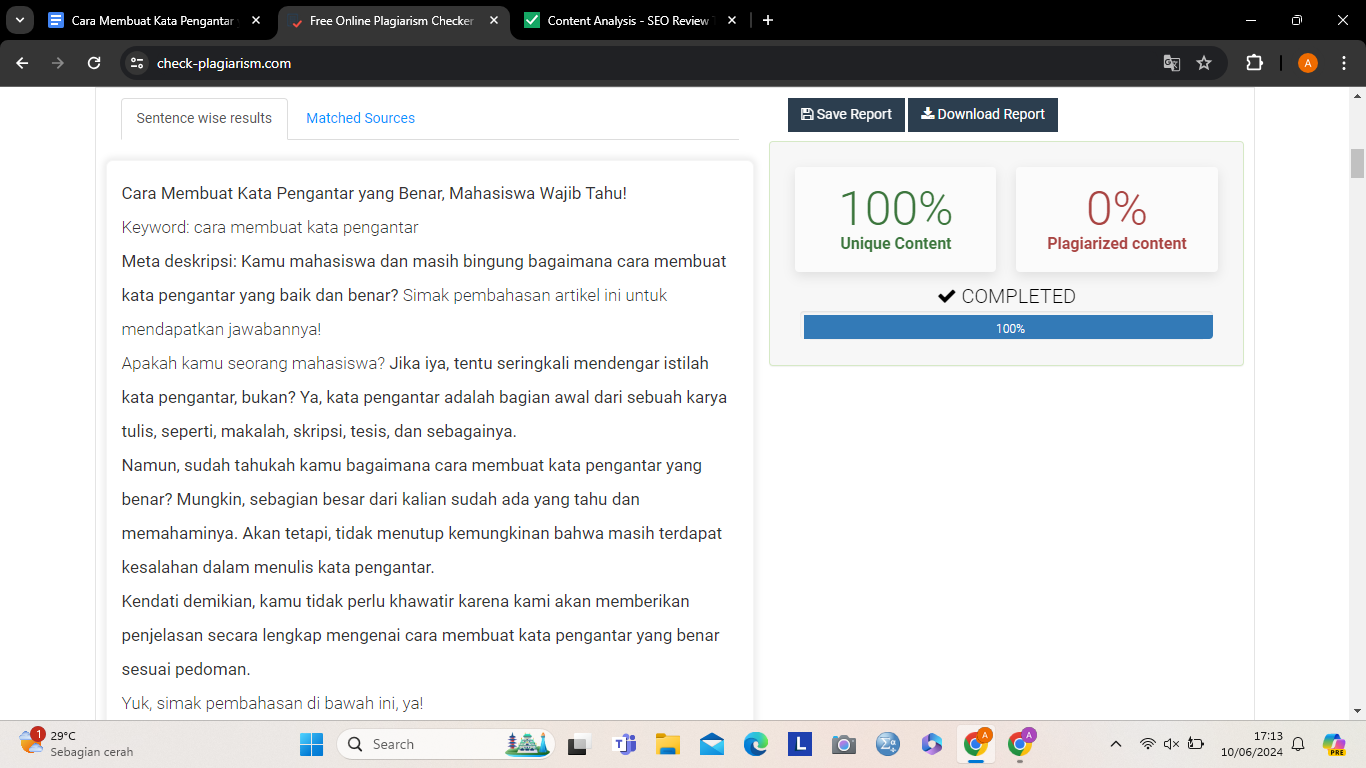Click the site information icon beside the URL
Image resolution: width=1366 pixels, height=768 pixels.
click(138, 63)
